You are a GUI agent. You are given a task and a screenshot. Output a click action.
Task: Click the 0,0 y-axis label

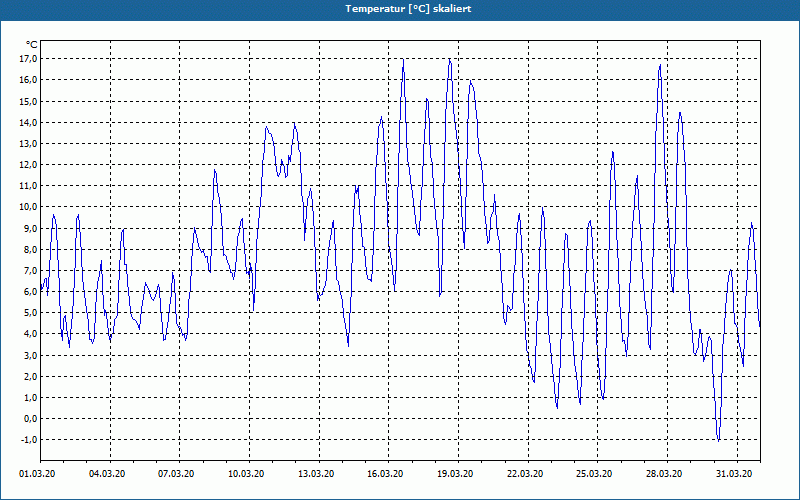(x=31, y=418)
